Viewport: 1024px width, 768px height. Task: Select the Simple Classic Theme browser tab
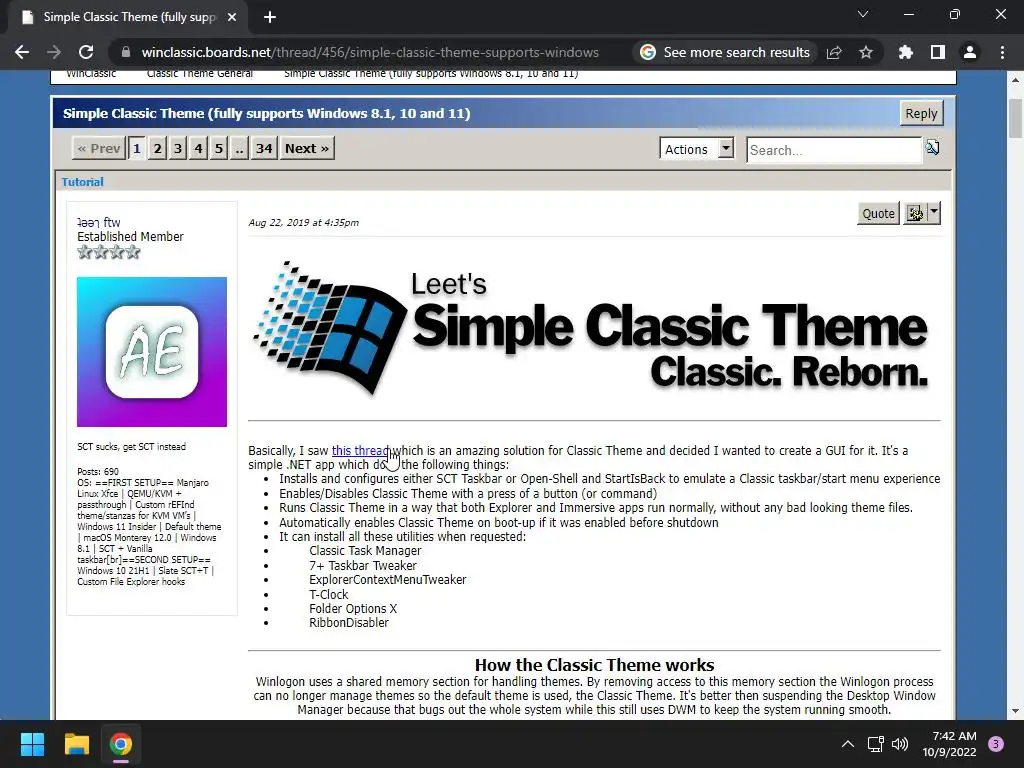click(x=129, y=17)
